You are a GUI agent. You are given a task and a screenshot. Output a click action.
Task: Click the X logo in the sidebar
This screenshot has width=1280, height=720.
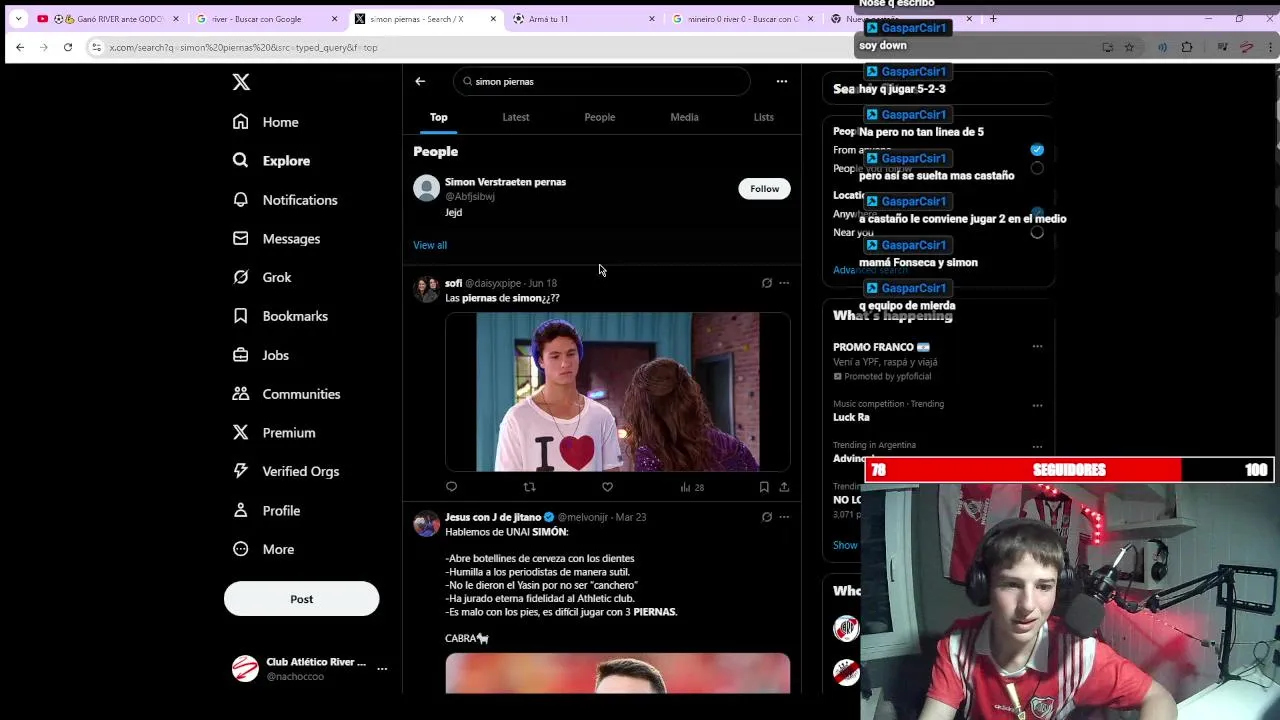tap(241, 82)
